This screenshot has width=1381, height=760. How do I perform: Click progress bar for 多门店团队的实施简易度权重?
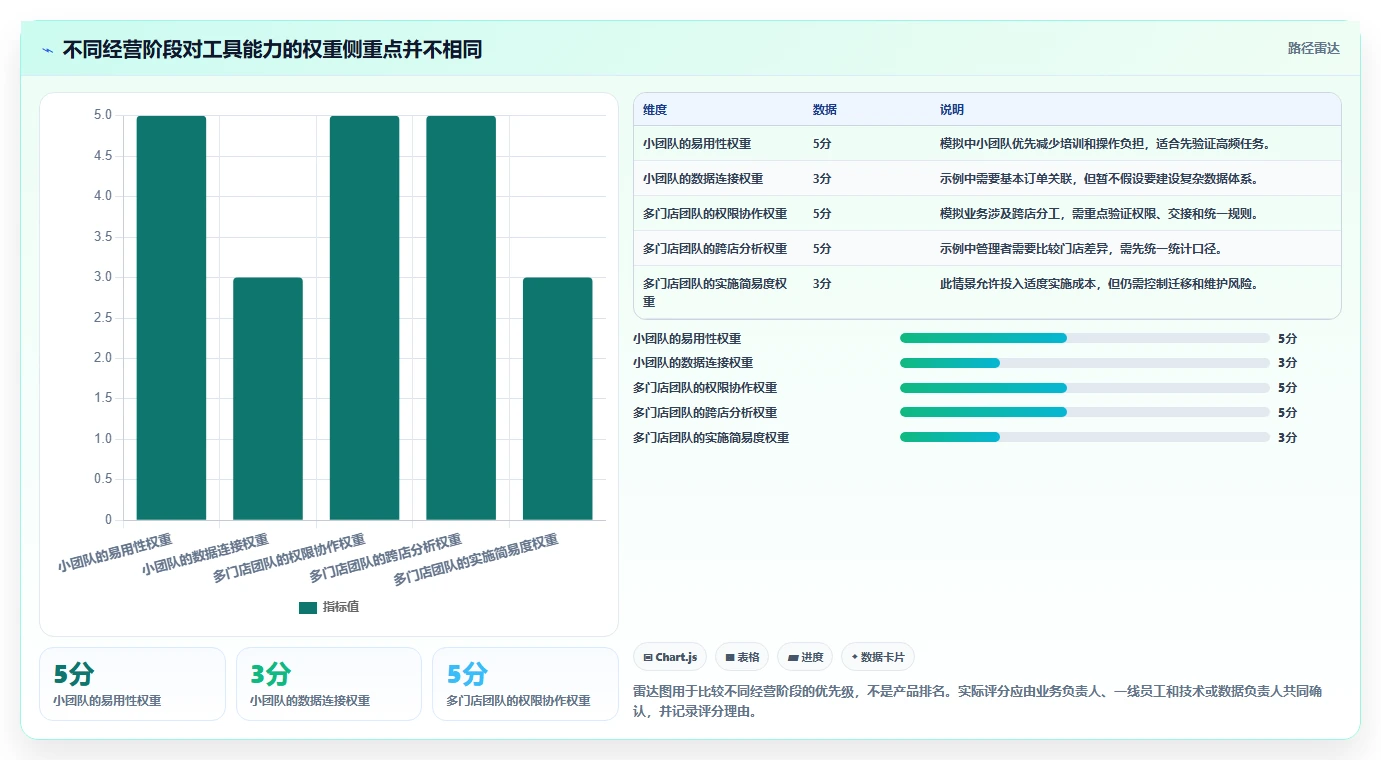[x=1085, y=437]
